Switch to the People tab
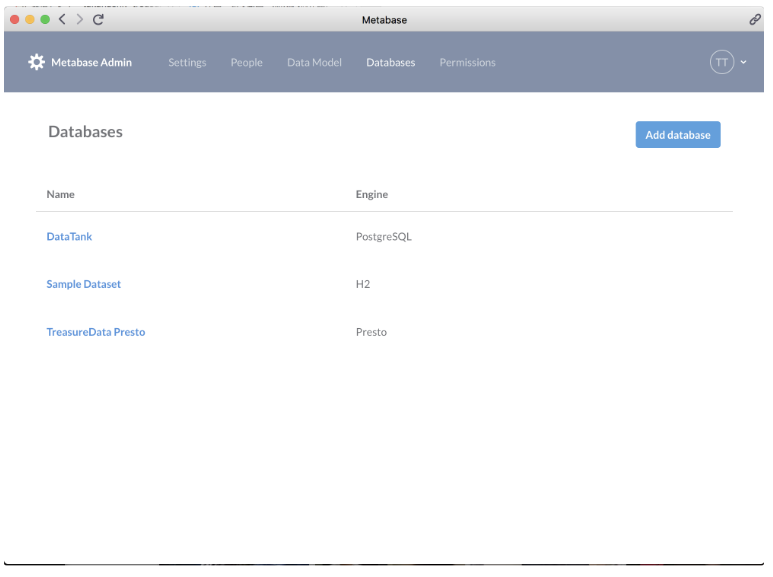773x577 pixels. [246, 62]
